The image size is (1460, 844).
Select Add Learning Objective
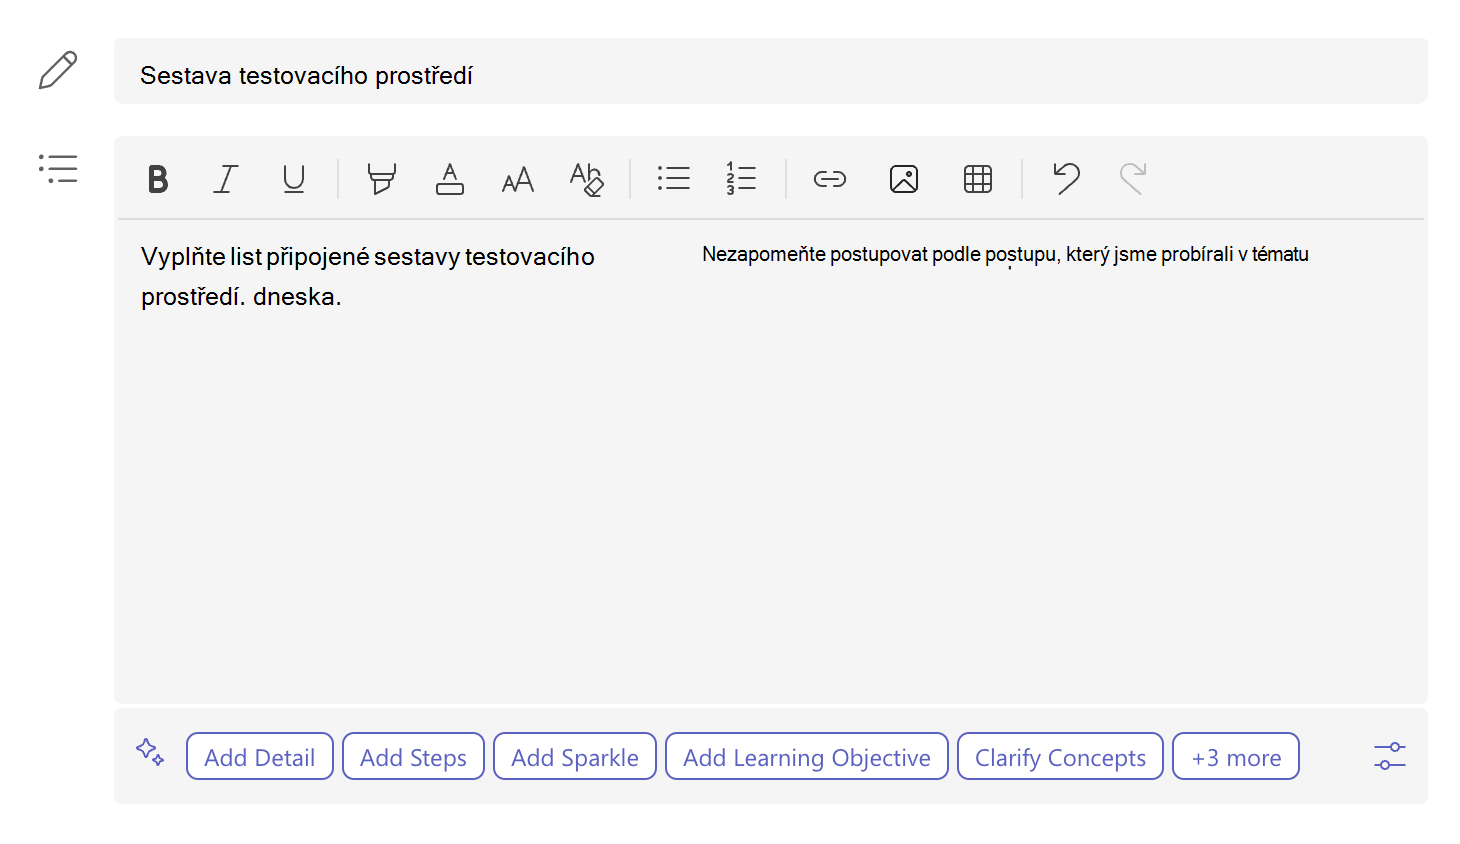pyautogui.click(x=807, y=757)
